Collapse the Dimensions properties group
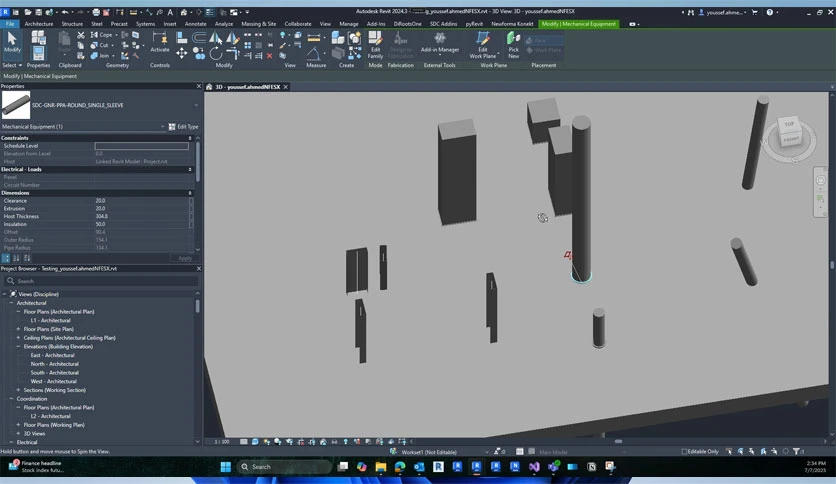The image size is (836, 484). click(190, 193)
